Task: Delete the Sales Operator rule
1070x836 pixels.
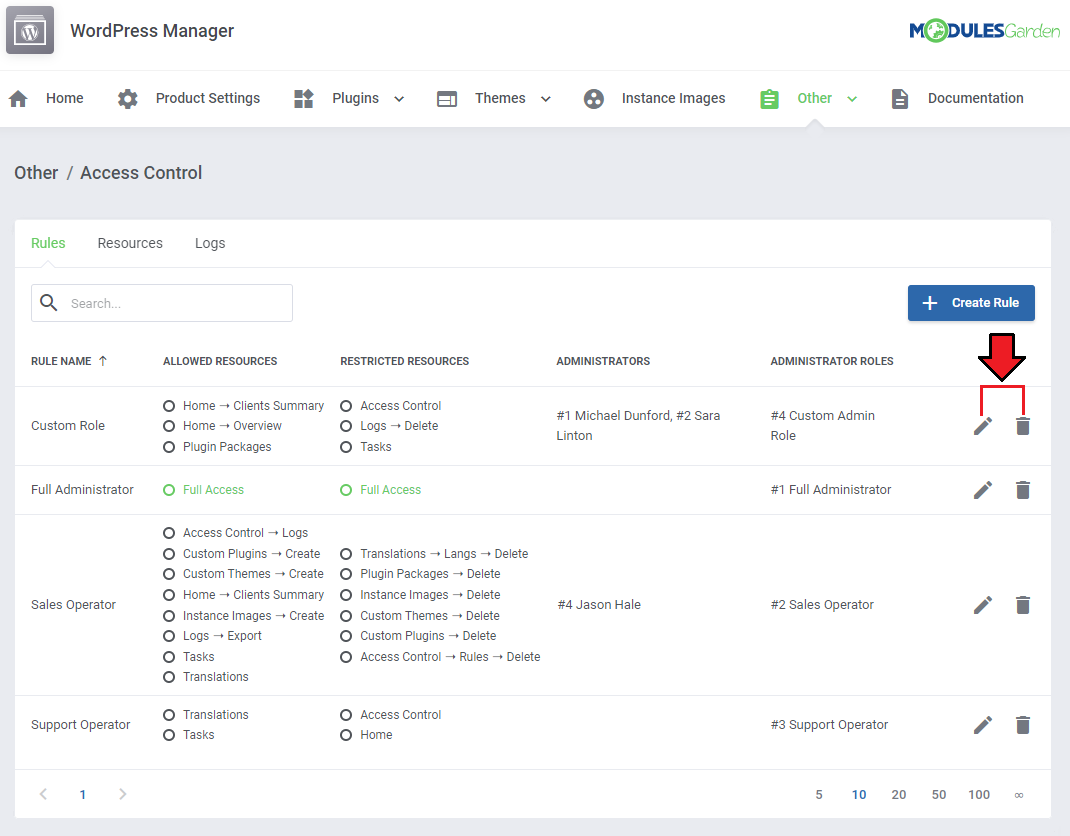Action: click(1022, 605)
